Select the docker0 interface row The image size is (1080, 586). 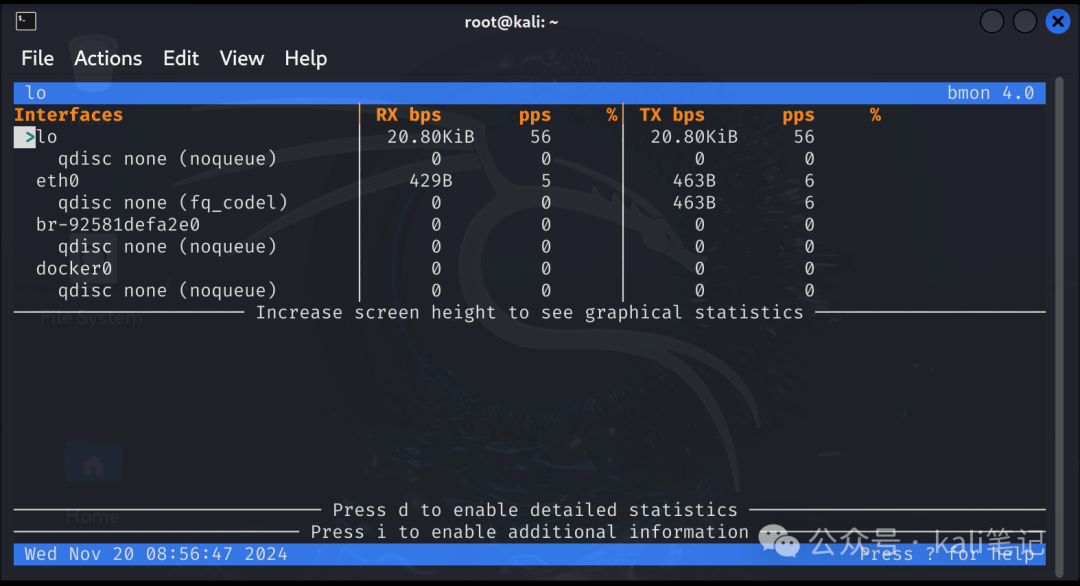[530, 269]
